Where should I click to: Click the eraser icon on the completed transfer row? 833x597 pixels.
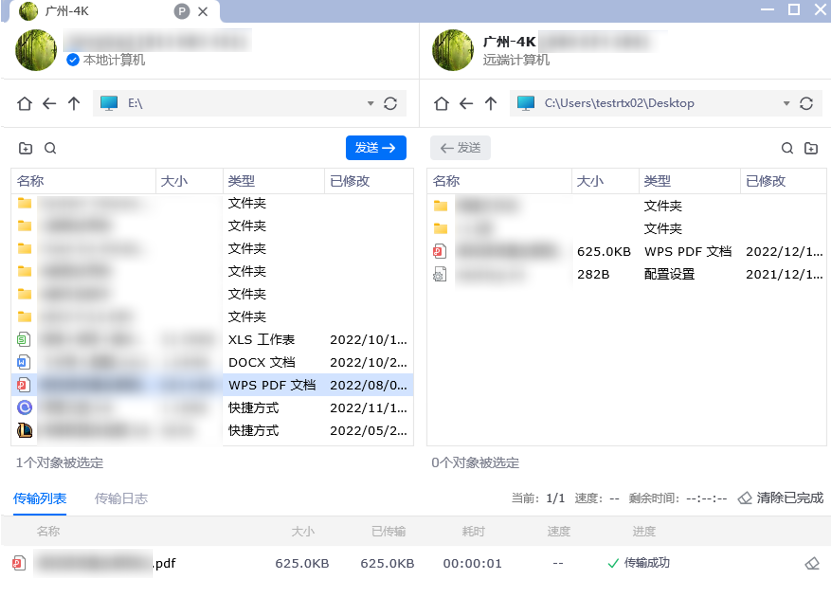click(x=810, y=563)
